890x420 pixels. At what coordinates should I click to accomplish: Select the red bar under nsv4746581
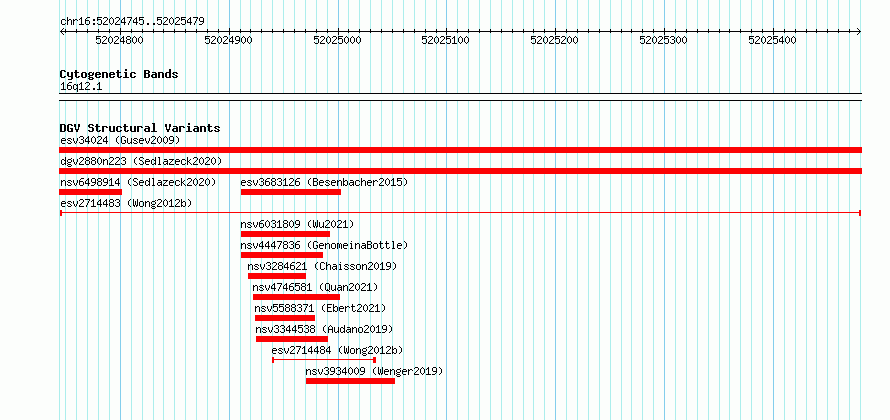296,297
